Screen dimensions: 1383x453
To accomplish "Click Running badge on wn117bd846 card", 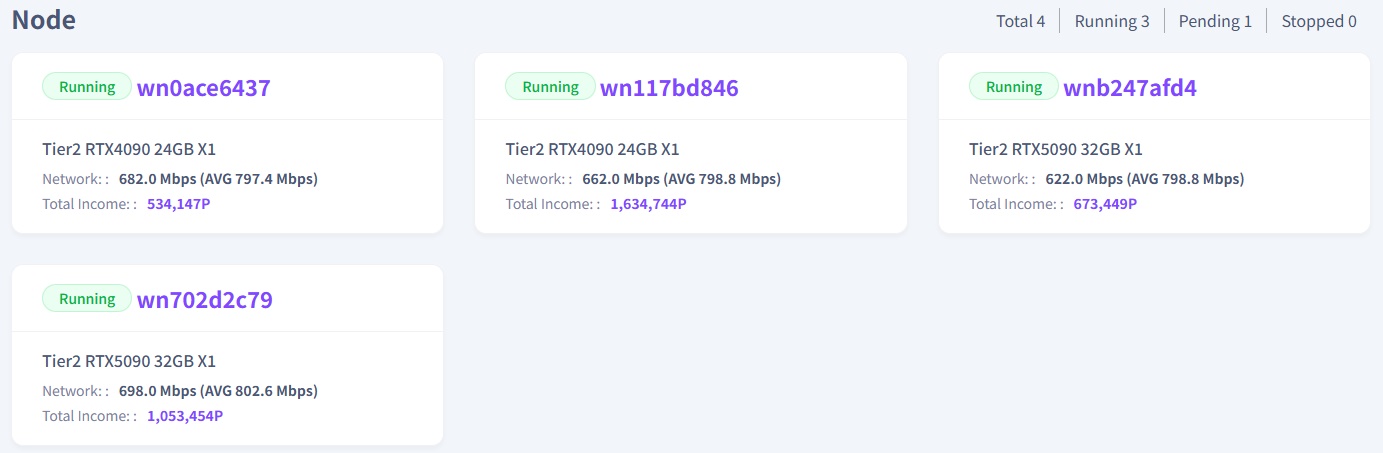I will tap(550, 87).
